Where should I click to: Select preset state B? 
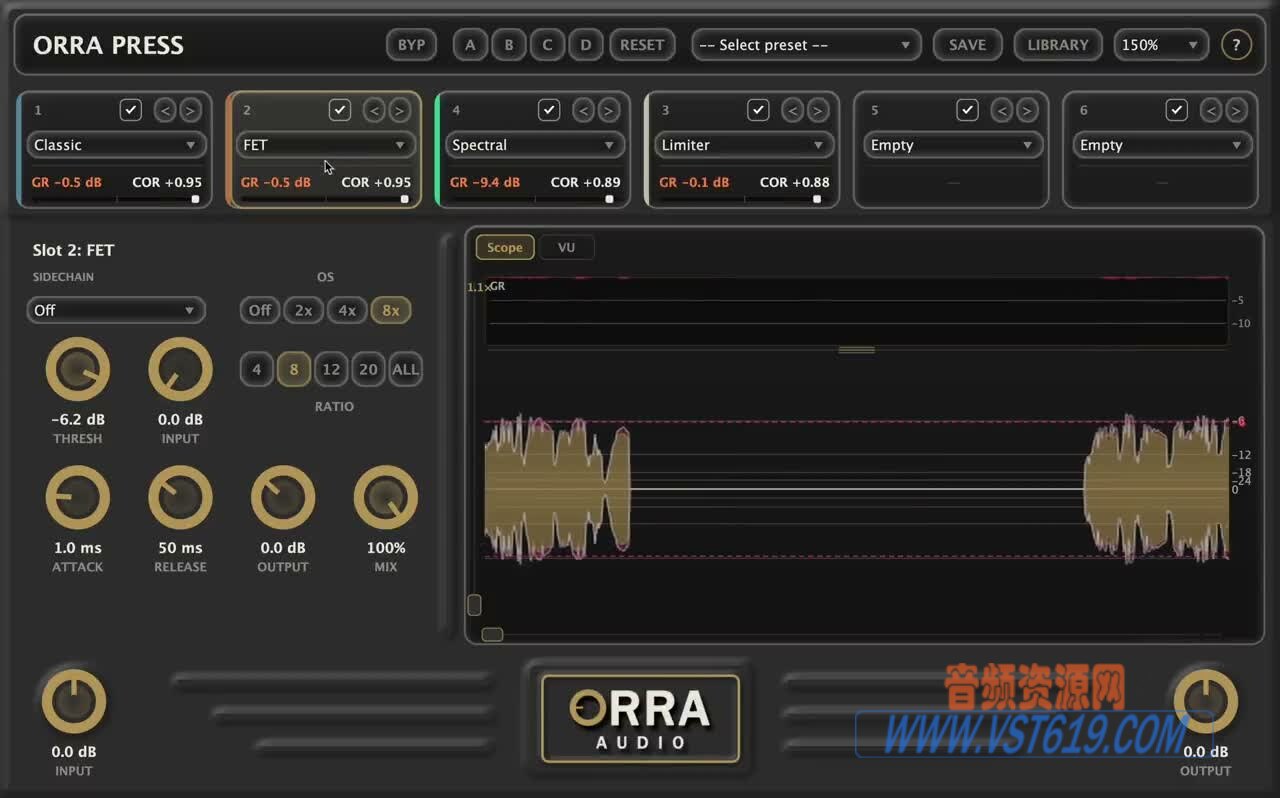508,45
